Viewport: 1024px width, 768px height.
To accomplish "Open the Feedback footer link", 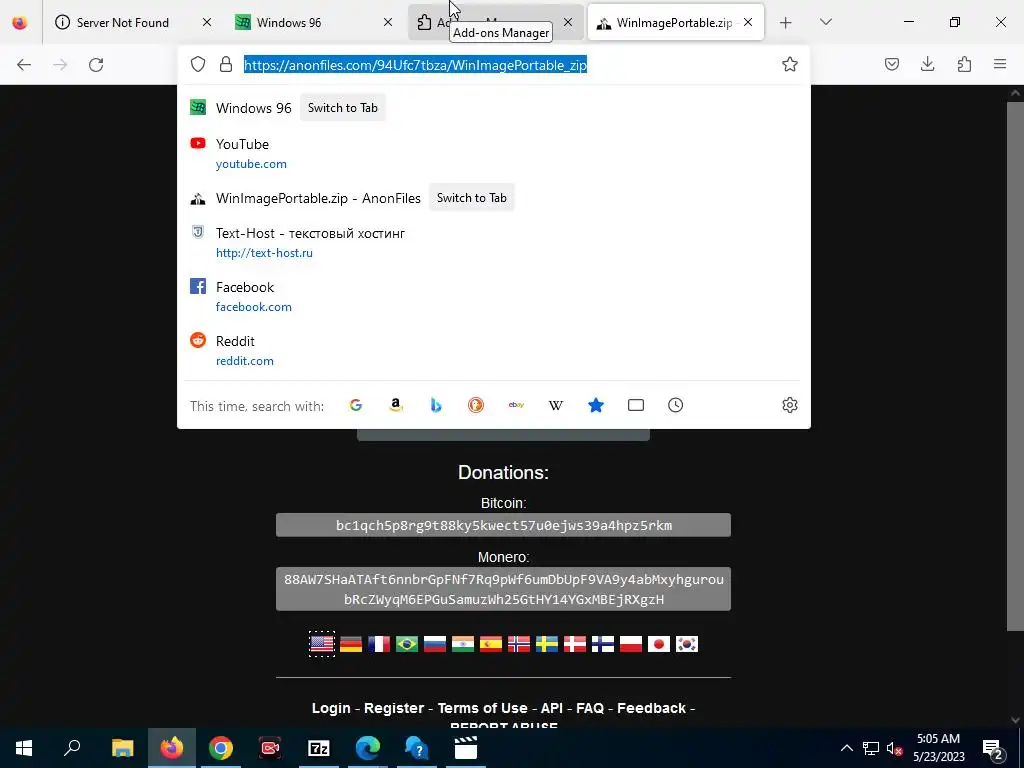I will coord(652,708).
